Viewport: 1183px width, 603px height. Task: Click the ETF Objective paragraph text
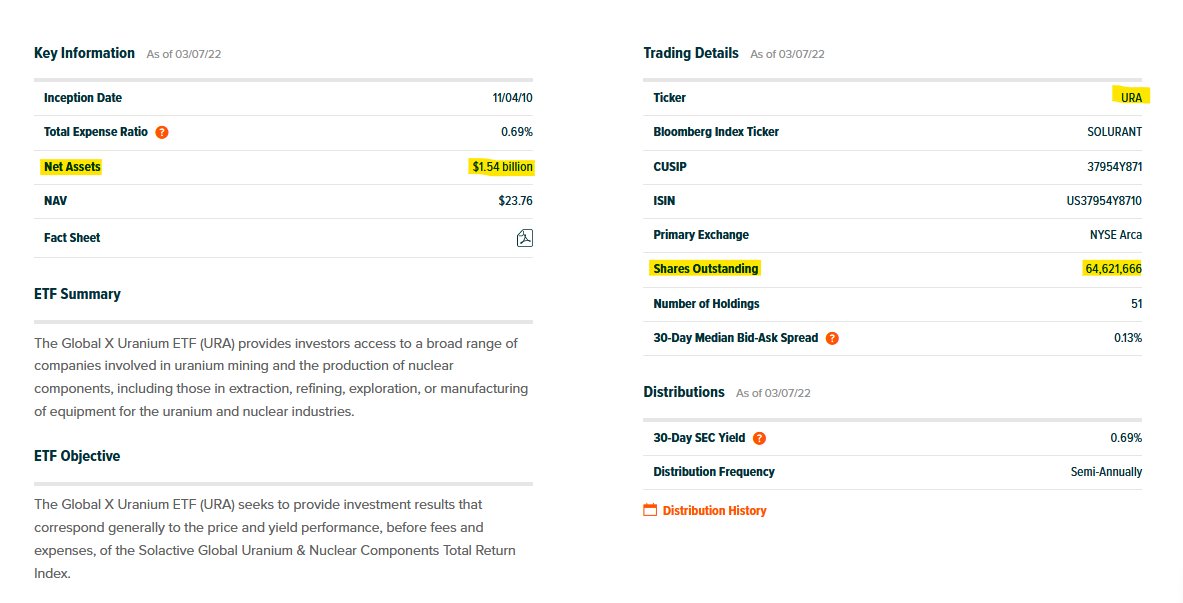(x=275, y=539)
